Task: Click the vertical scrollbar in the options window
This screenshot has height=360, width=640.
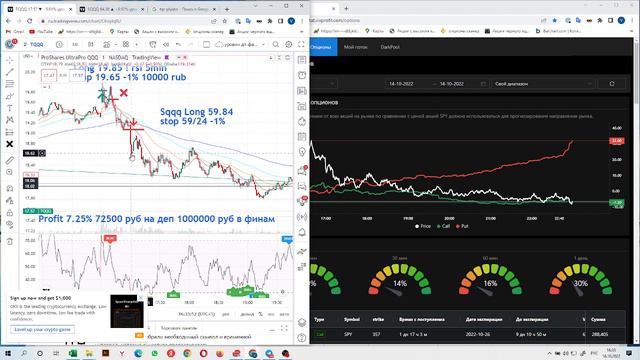Action: pos(636,73)
